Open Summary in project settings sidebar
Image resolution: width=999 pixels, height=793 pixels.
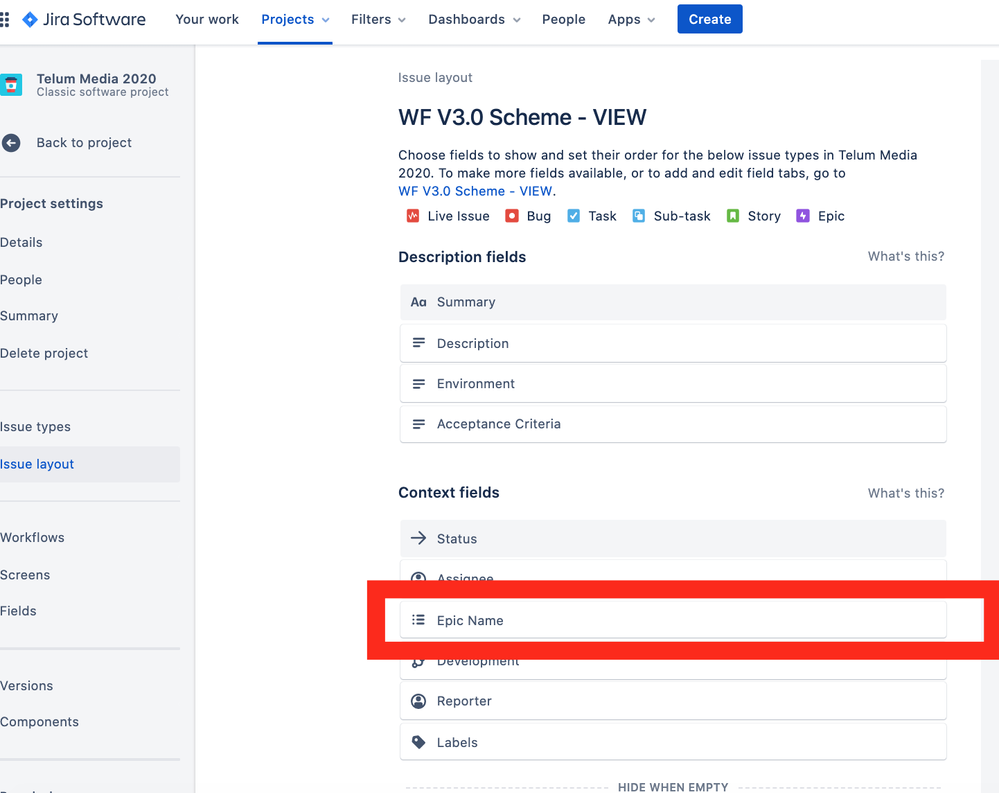(29, 316)
